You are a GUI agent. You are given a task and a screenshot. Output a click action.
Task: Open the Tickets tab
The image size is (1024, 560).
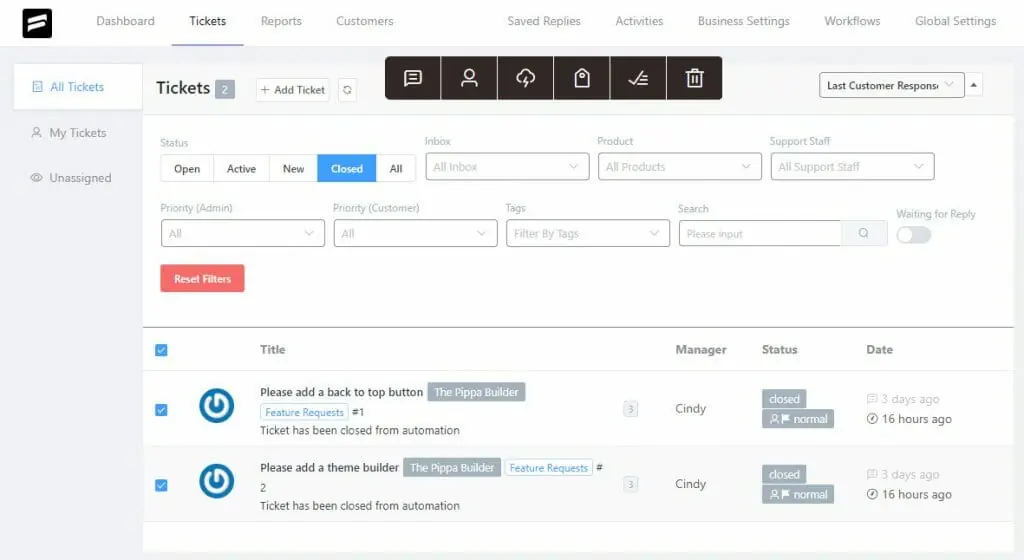[x=208, y=21]
